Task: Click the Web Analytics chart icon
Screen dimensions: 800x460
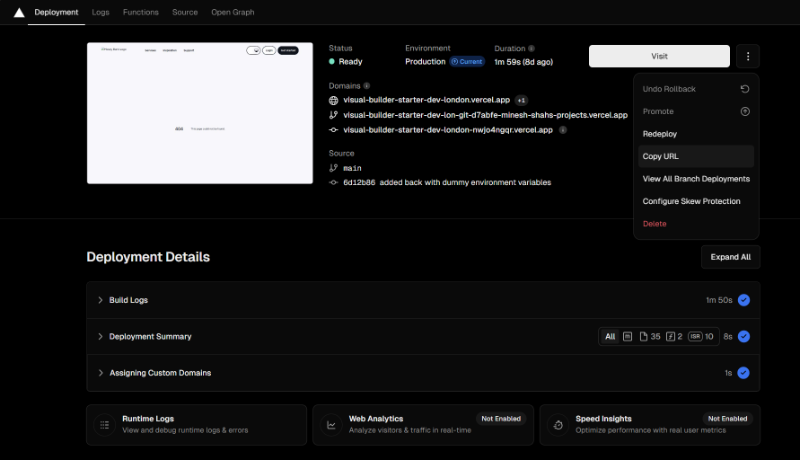Action: coord(330,424)
